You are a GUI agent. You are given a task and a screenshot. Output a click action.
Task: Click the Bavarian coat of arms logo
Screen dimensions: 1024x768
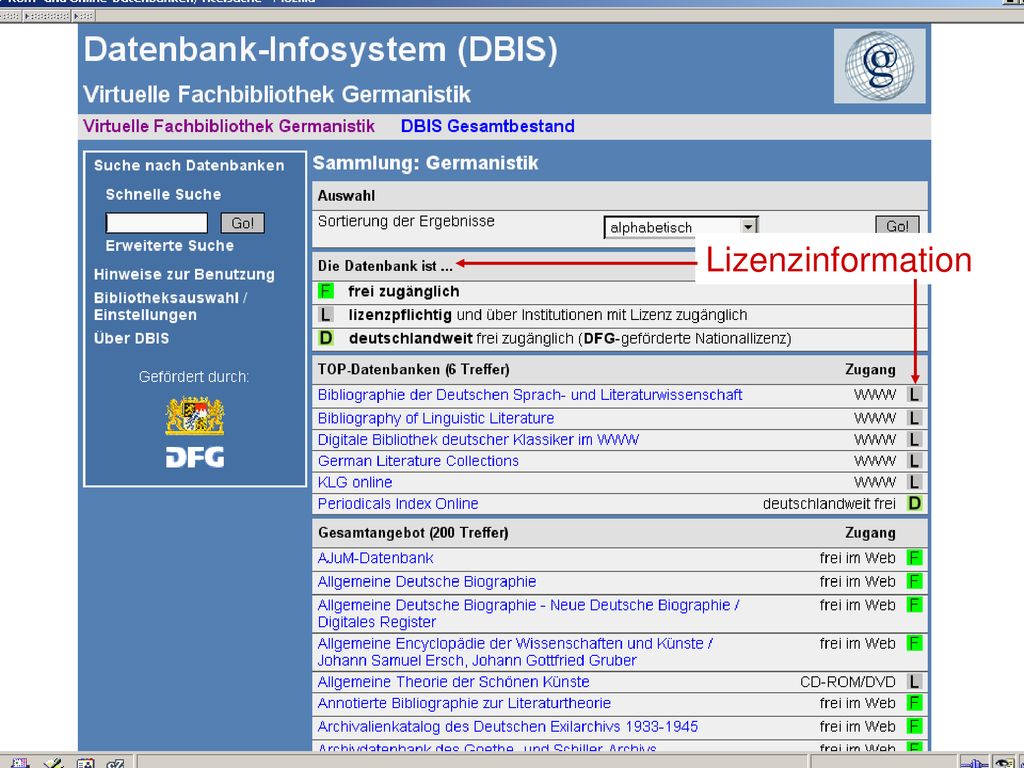click(195, 415)
